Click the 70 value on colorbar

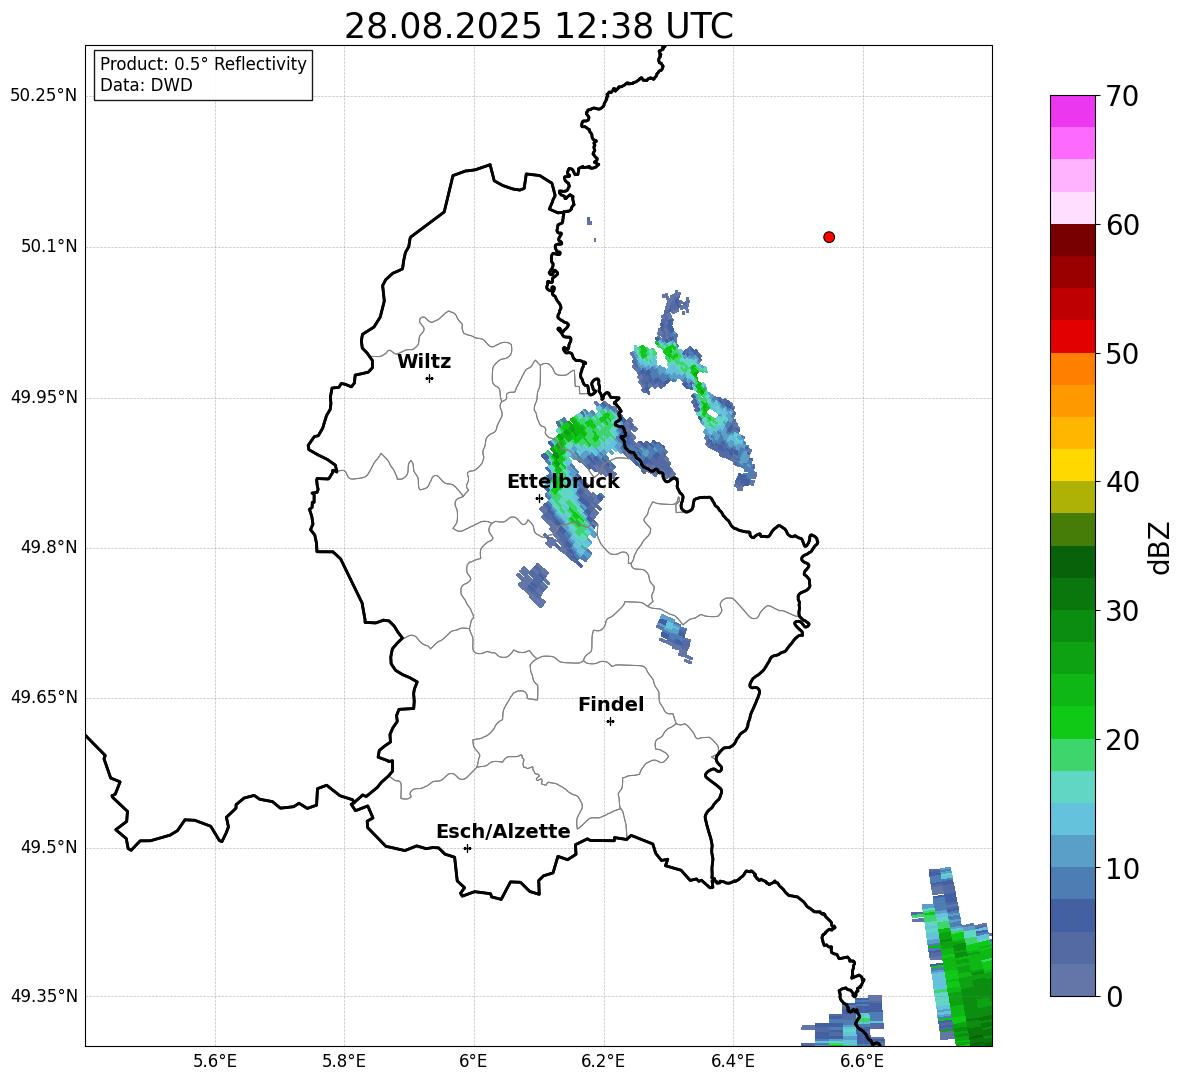1122,96
